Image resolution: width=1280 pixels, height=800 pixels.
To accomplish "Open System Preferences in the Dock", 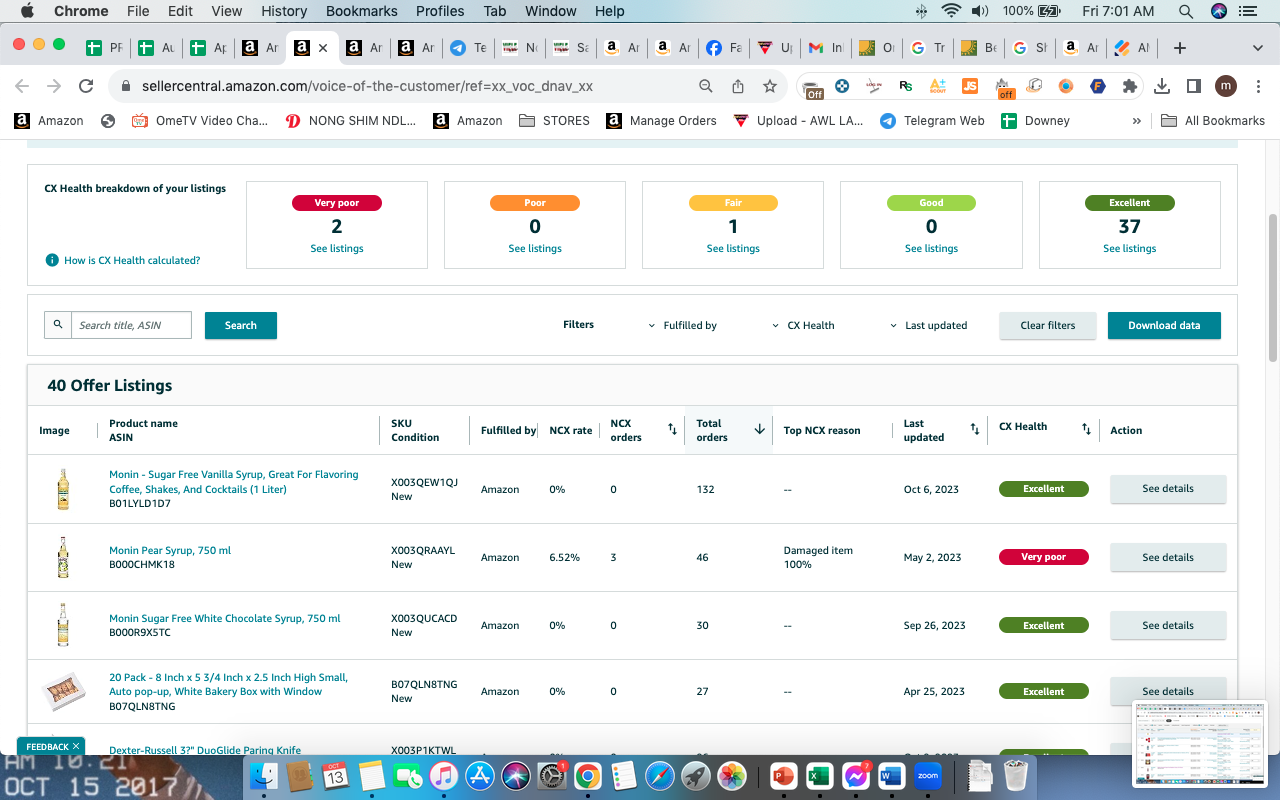I will point(552,775).
